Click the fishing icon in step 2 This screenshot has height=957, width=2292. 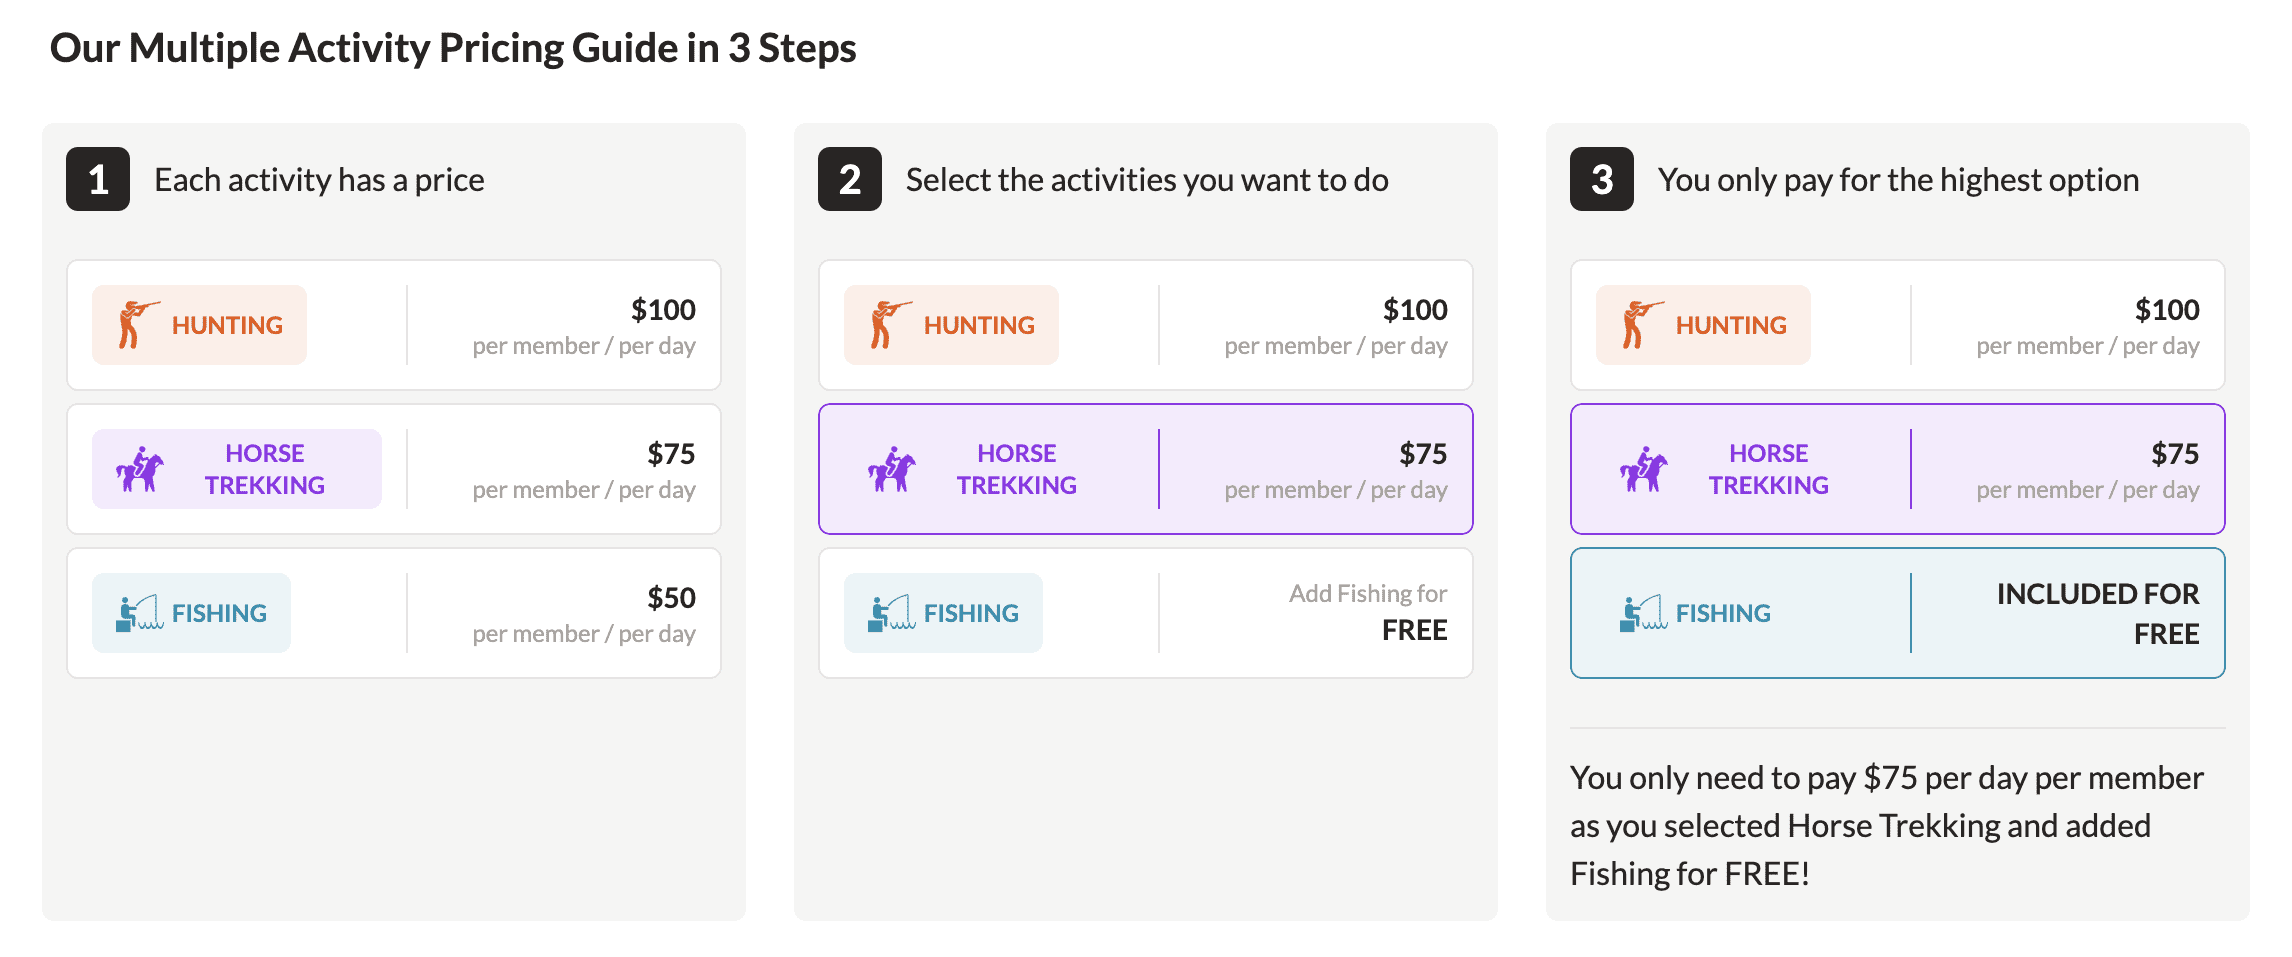click(x=891, y=613)
